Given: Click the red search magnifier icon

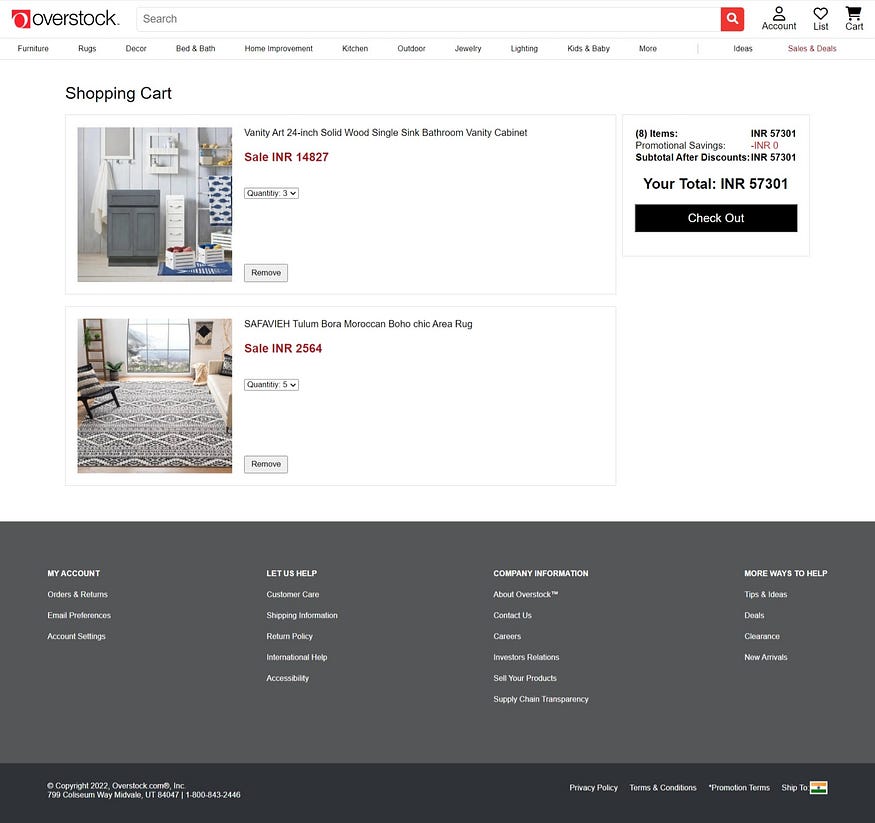Looking at the screenshot, I should [x=731, y=19].
